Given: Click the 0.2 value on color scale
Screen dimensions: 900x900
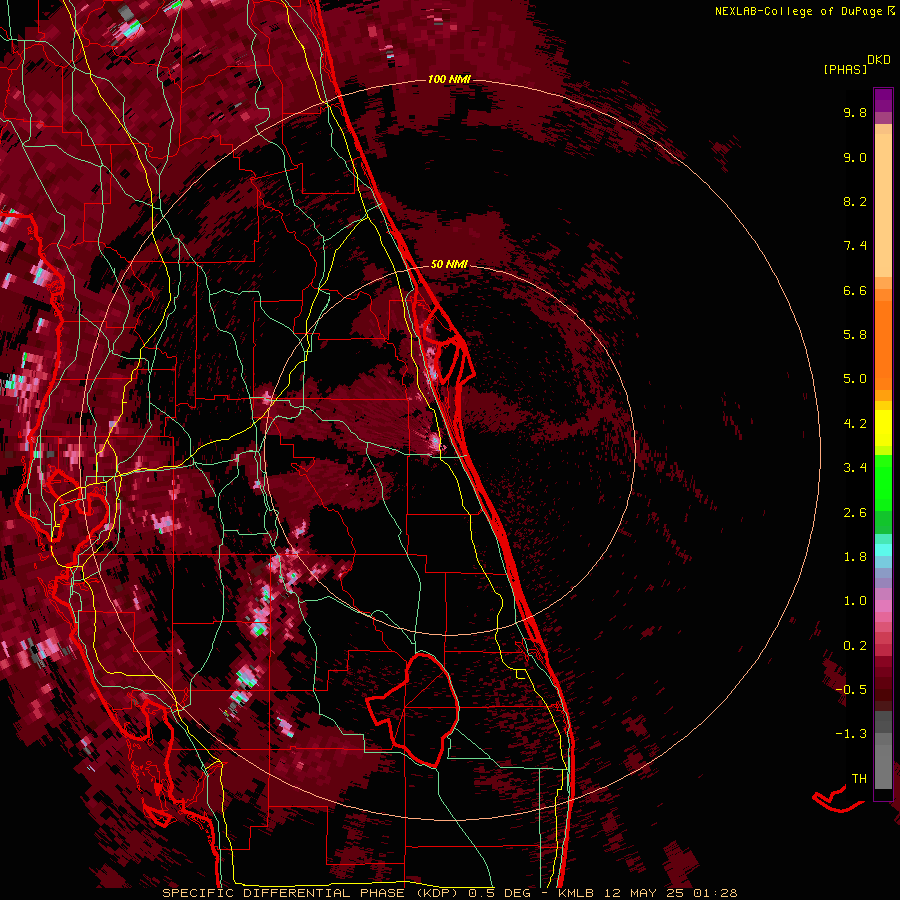Looking at the screenshot, I should tap(855, 646).
